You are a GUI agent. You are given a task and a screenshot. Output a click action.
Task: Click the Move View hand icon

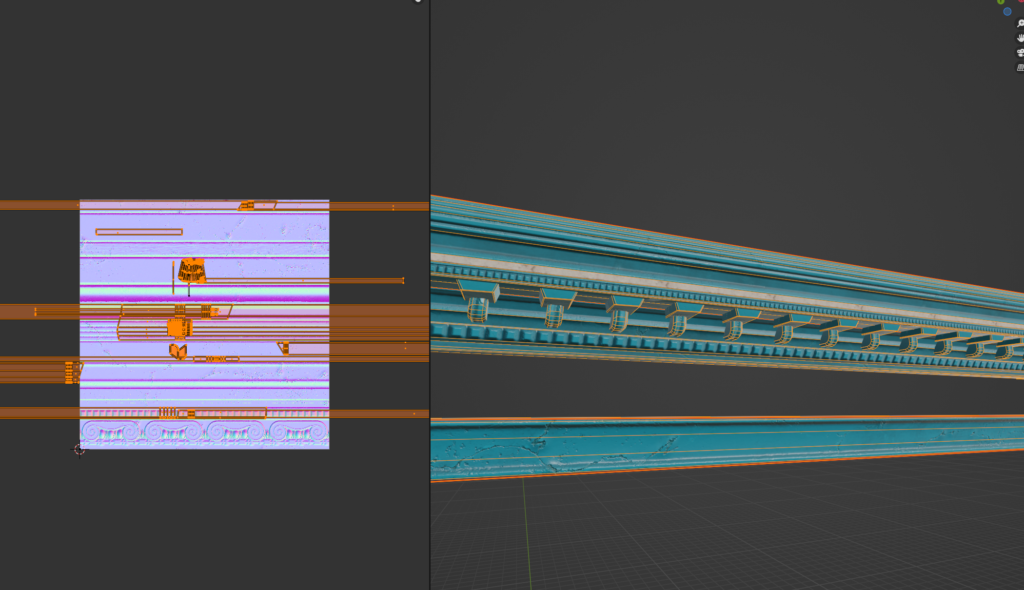tap(1020, 38)
